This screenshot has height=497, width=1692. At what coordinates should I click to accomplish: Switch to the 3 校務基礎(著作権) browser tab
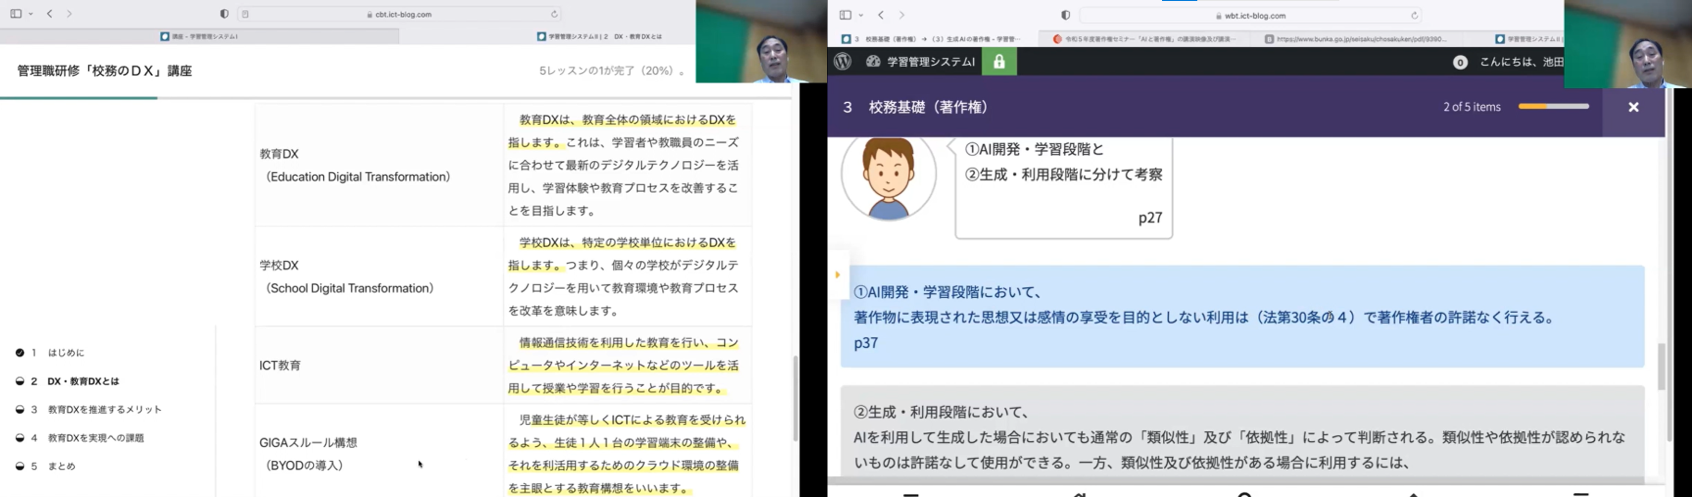tap(933, 39)
